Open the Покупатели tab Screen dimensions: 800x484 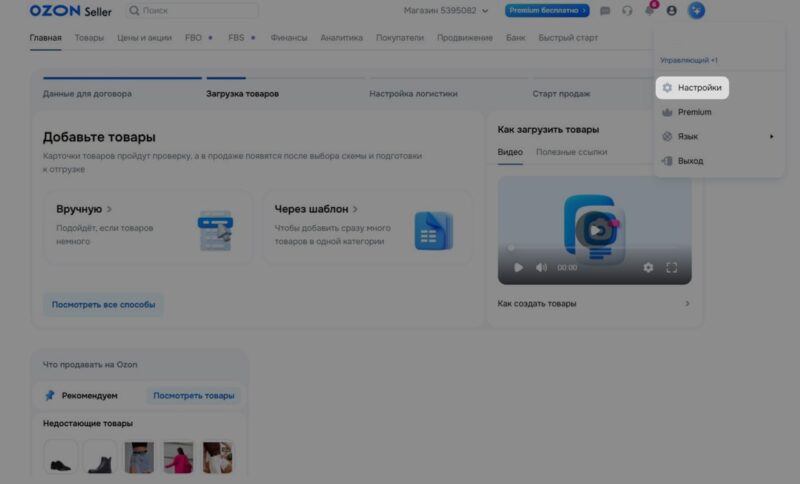pyautogui.click(x=400, y=38)
